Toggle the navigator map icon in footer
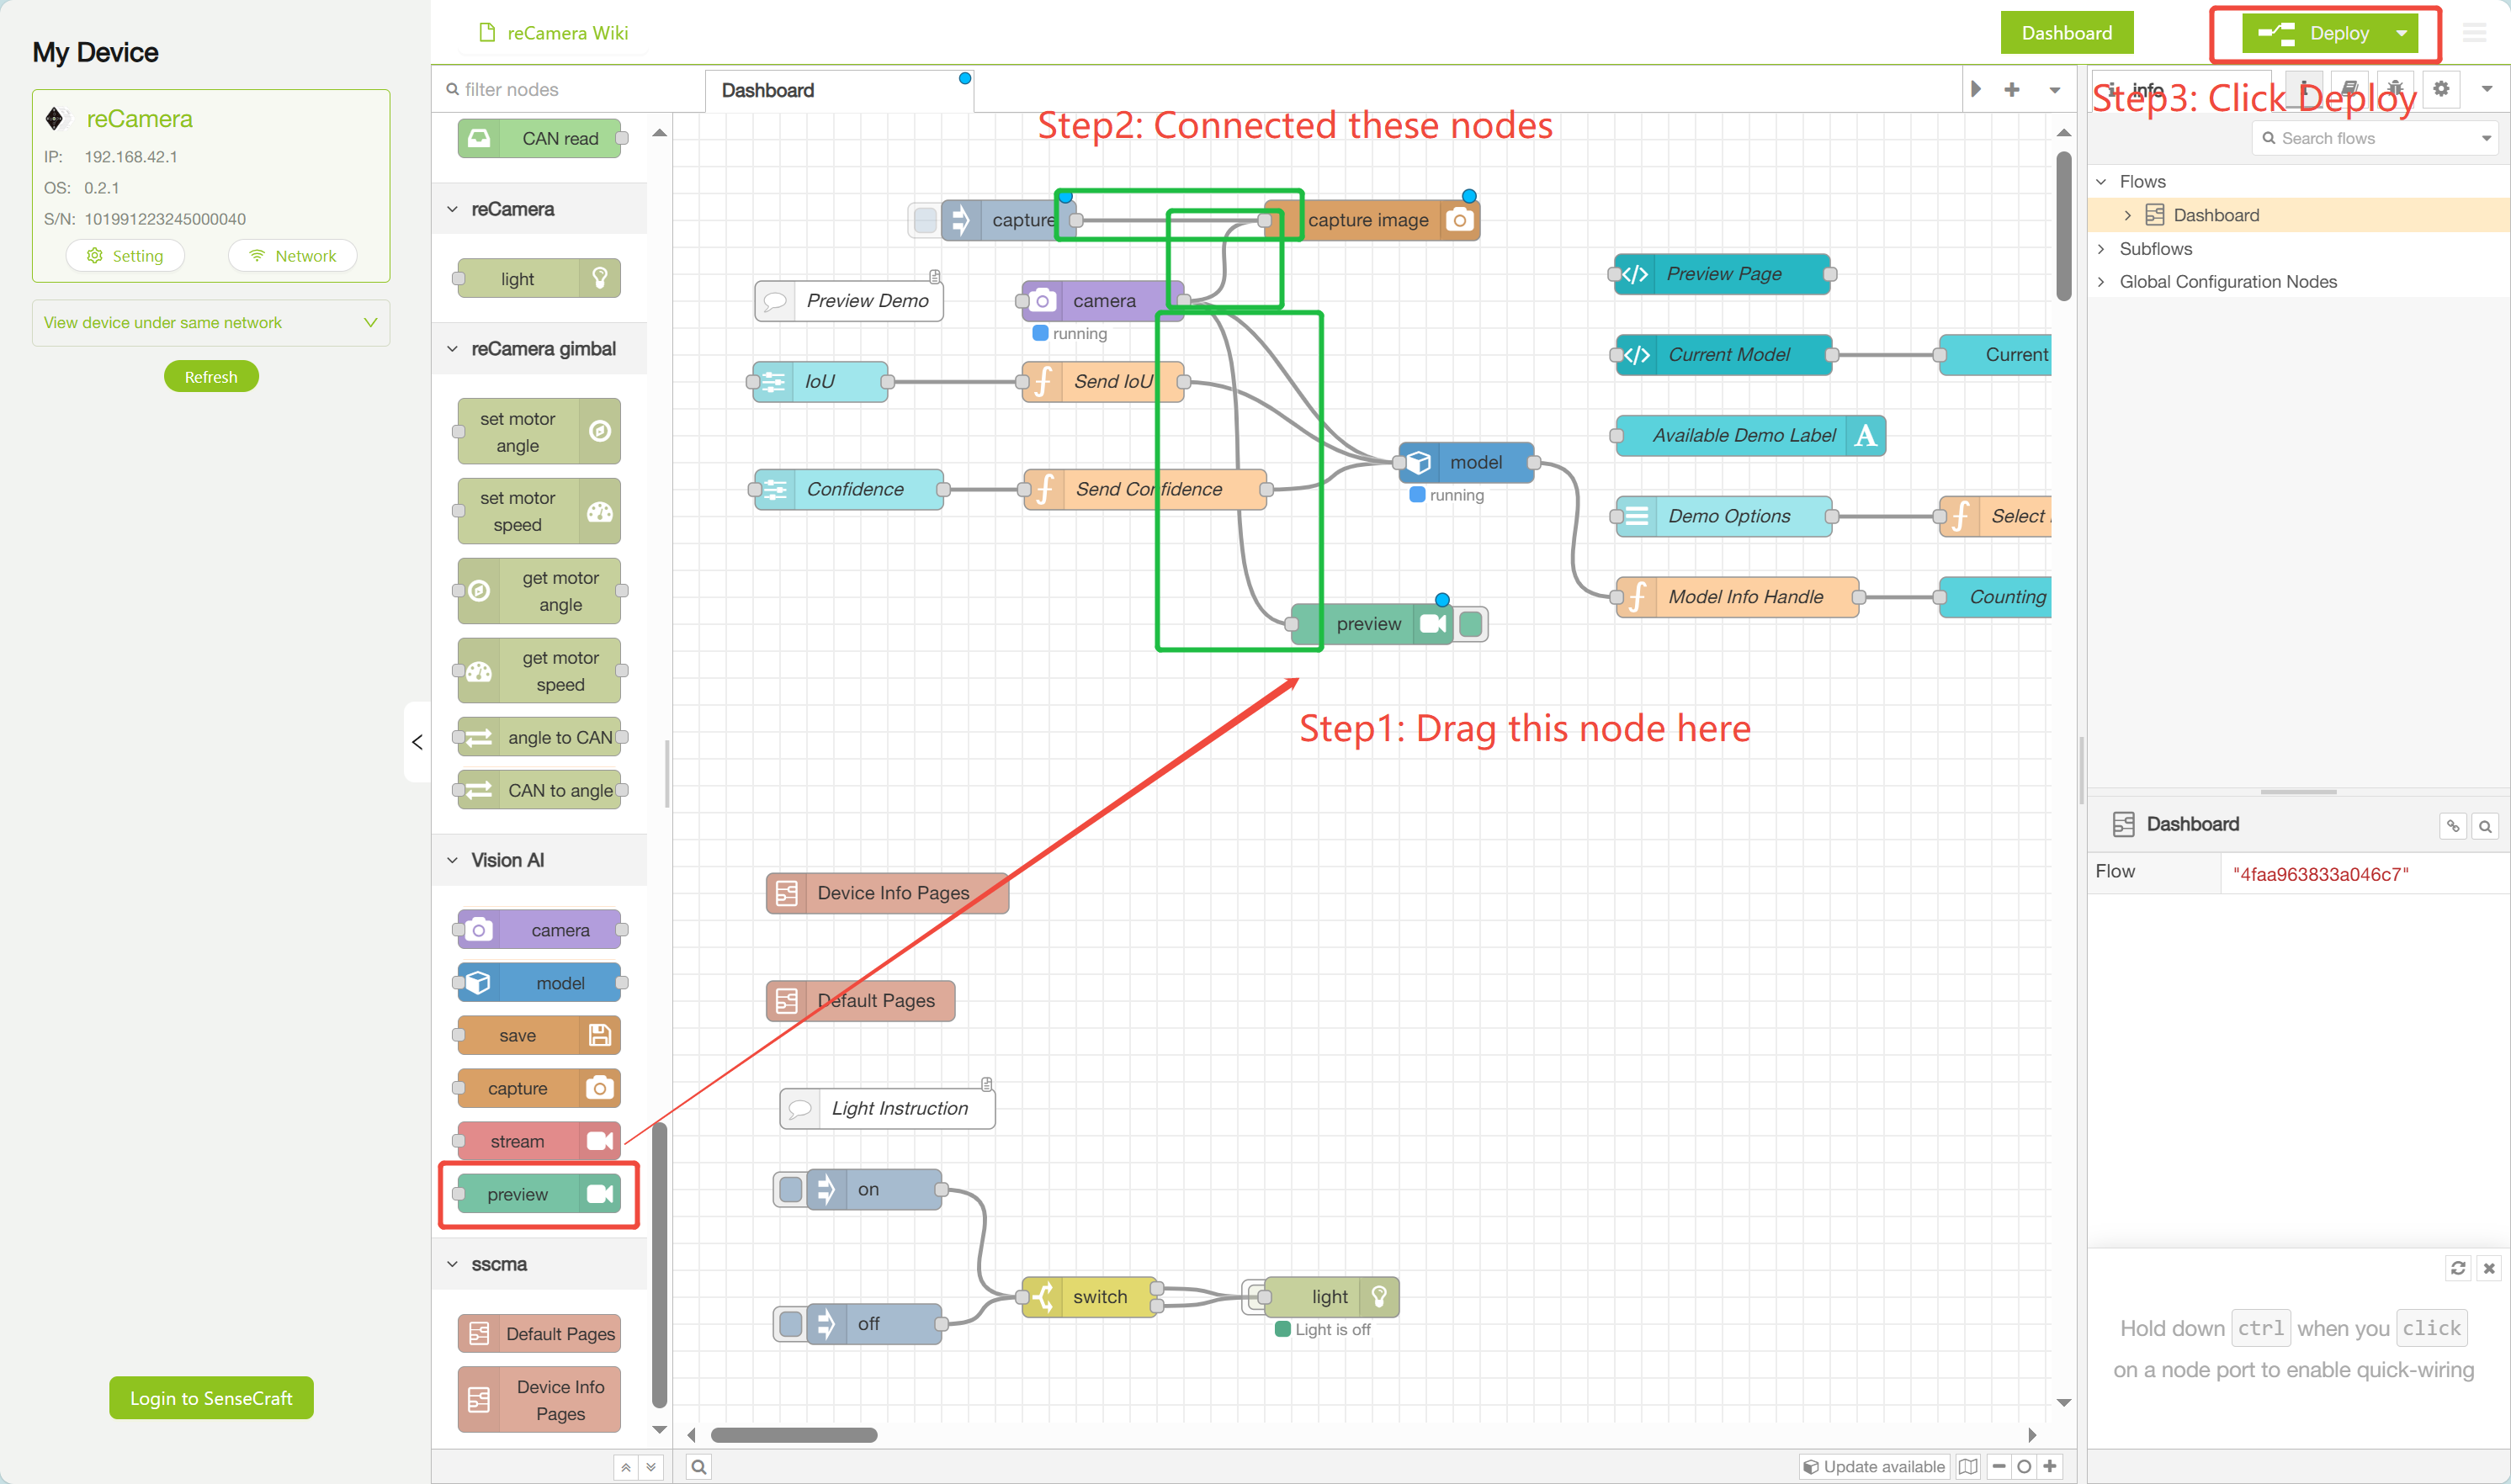Viewport: 2511px width, 1484px height. (1968, 1466)
